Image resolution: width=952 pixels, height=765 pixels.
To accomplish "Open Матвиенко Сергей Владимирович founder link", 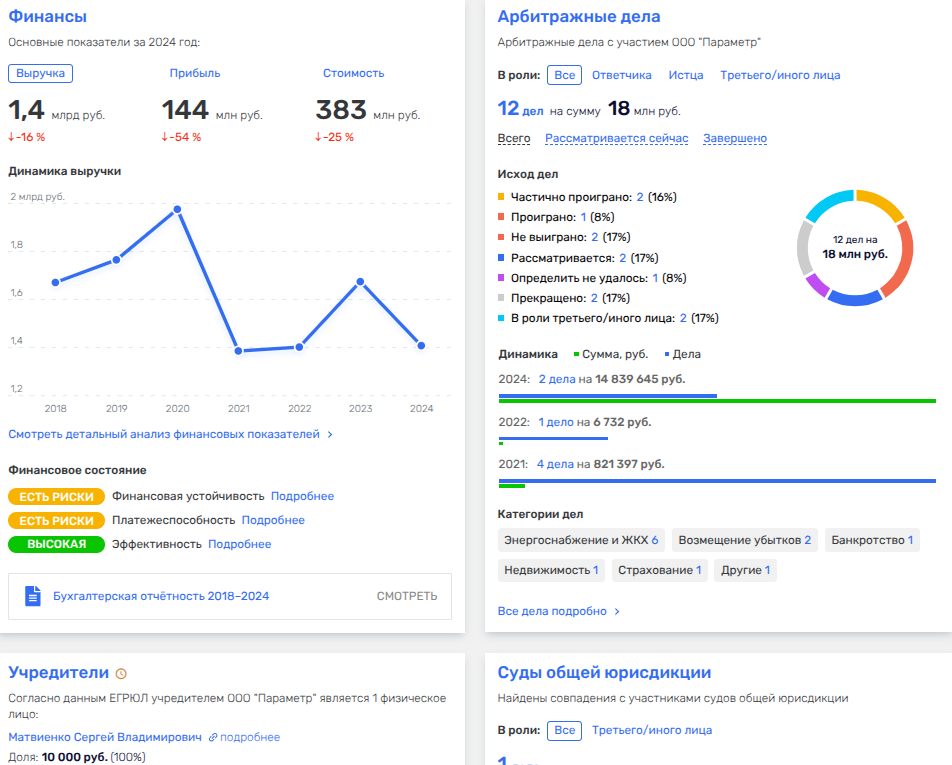I will click(x=105, y=737).
